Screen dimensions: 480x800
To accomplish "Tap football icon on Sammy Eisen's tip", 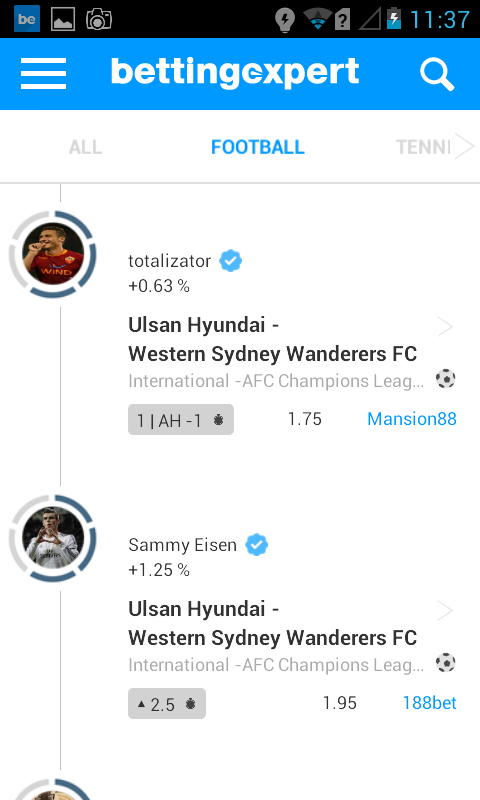I will (x=445, y=663).
